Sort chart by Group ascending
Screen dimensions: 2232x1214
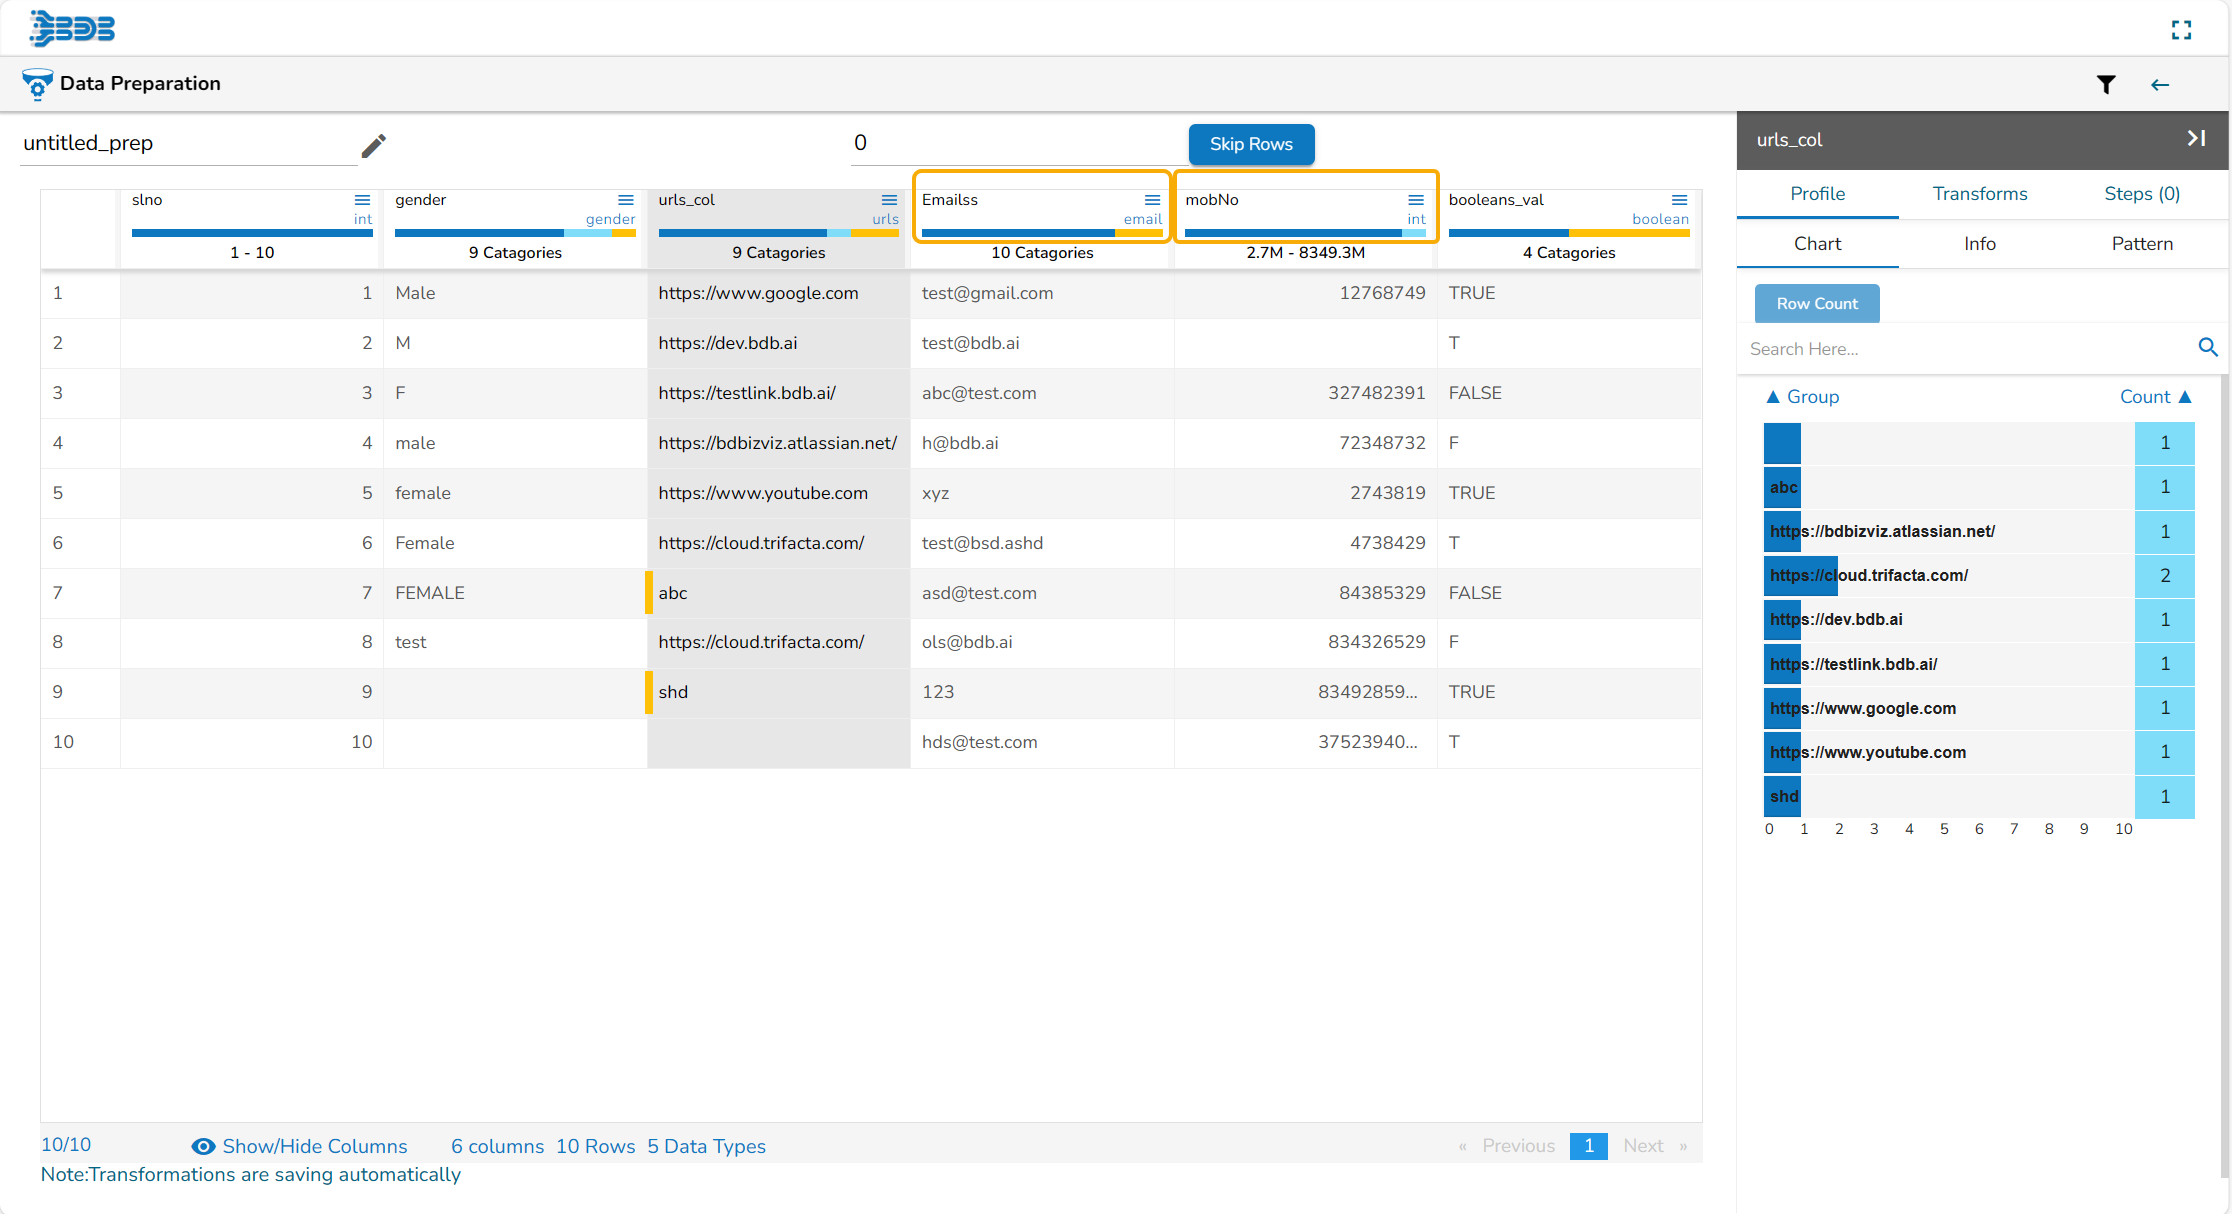coord(1802,397)
